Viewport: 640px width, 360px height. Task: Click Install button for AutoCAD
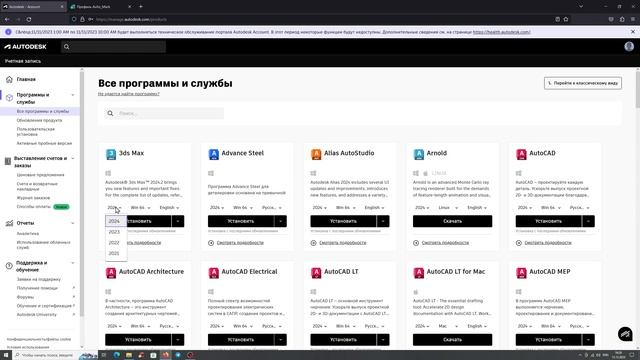[x=549, y=221]
